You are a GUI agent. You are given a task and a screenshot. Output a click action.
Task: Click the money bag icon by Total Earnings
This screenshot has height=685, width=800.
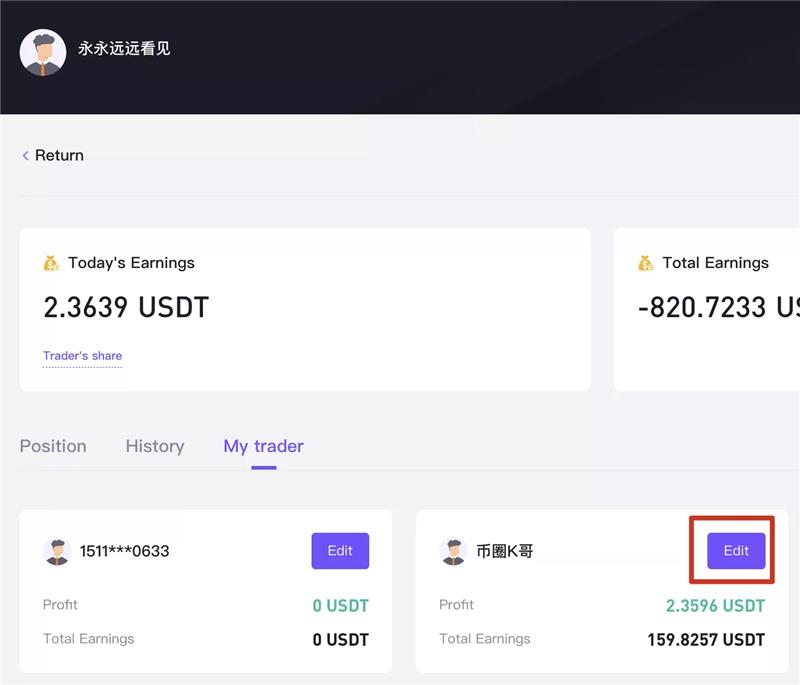point(645,263)
